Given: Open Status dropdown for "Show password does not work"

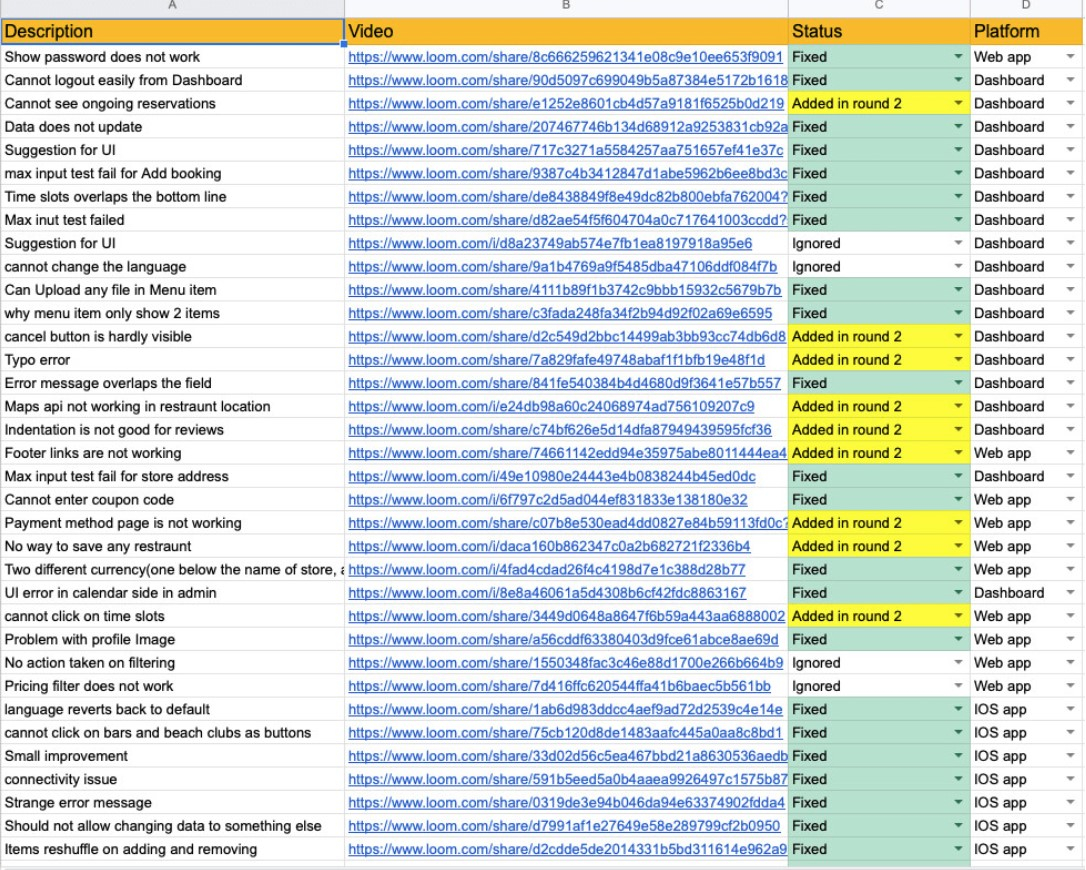Looking at the screenshot, I should click(959, 57).
